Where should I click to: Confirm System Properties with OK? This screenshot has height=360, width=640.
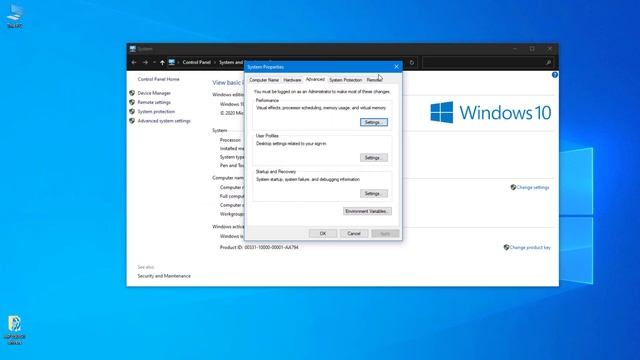click(323, 233)
